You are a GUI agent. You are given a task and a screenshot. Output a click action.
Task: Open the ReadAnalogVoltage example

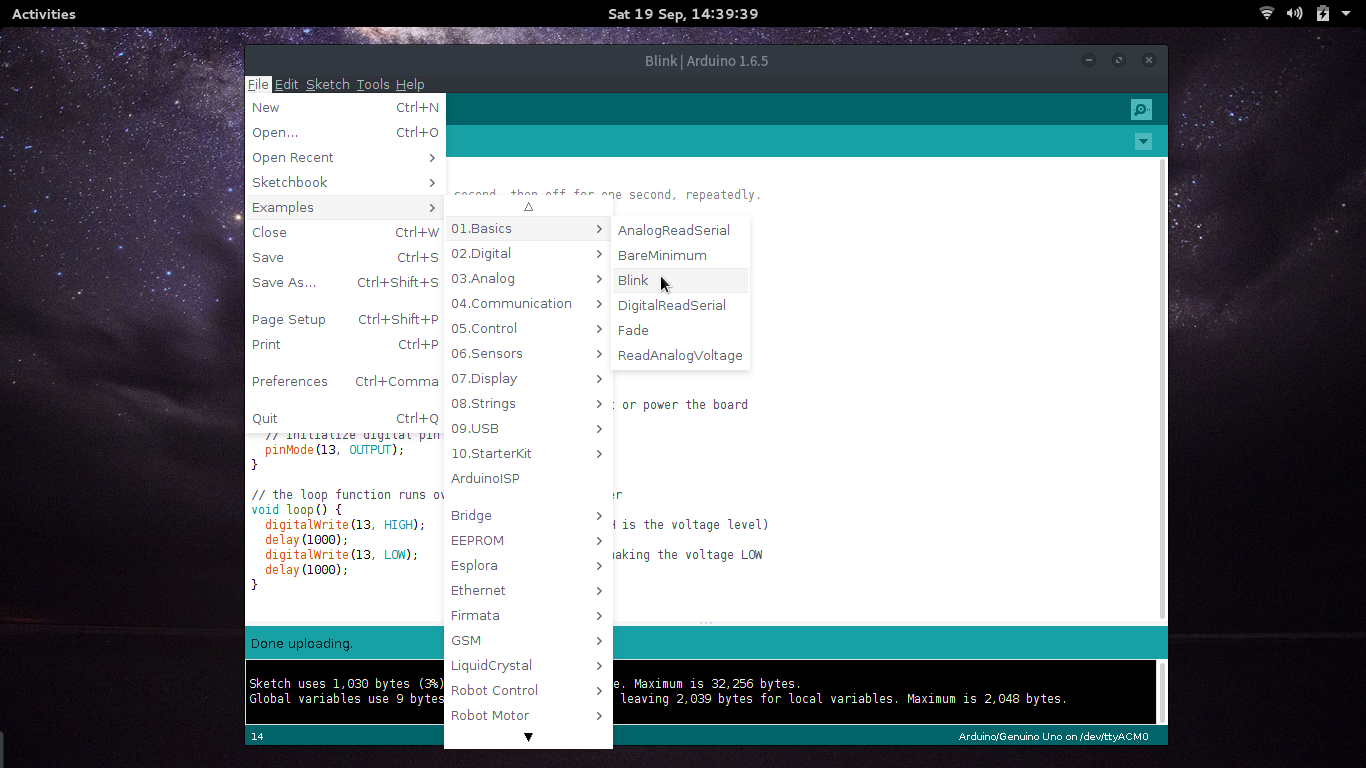[680, 356]
